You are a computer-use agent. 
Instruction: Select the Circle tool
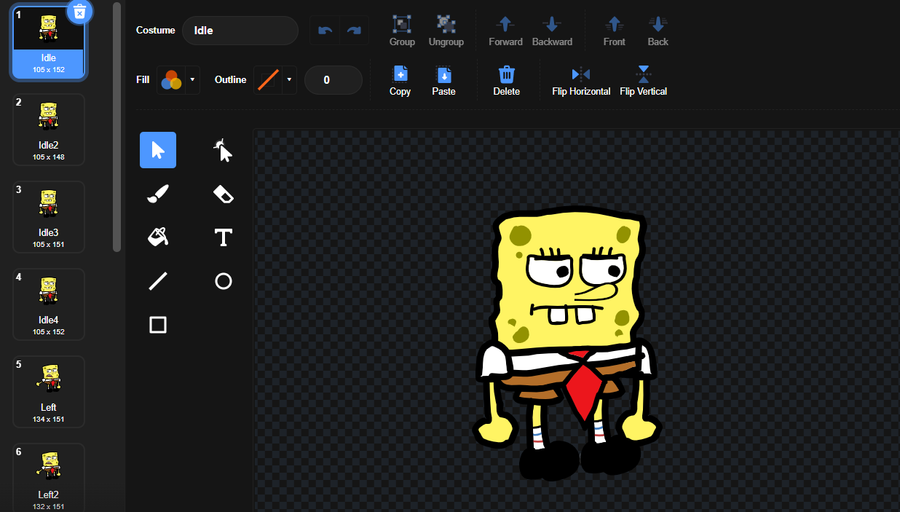pos(223,281)
